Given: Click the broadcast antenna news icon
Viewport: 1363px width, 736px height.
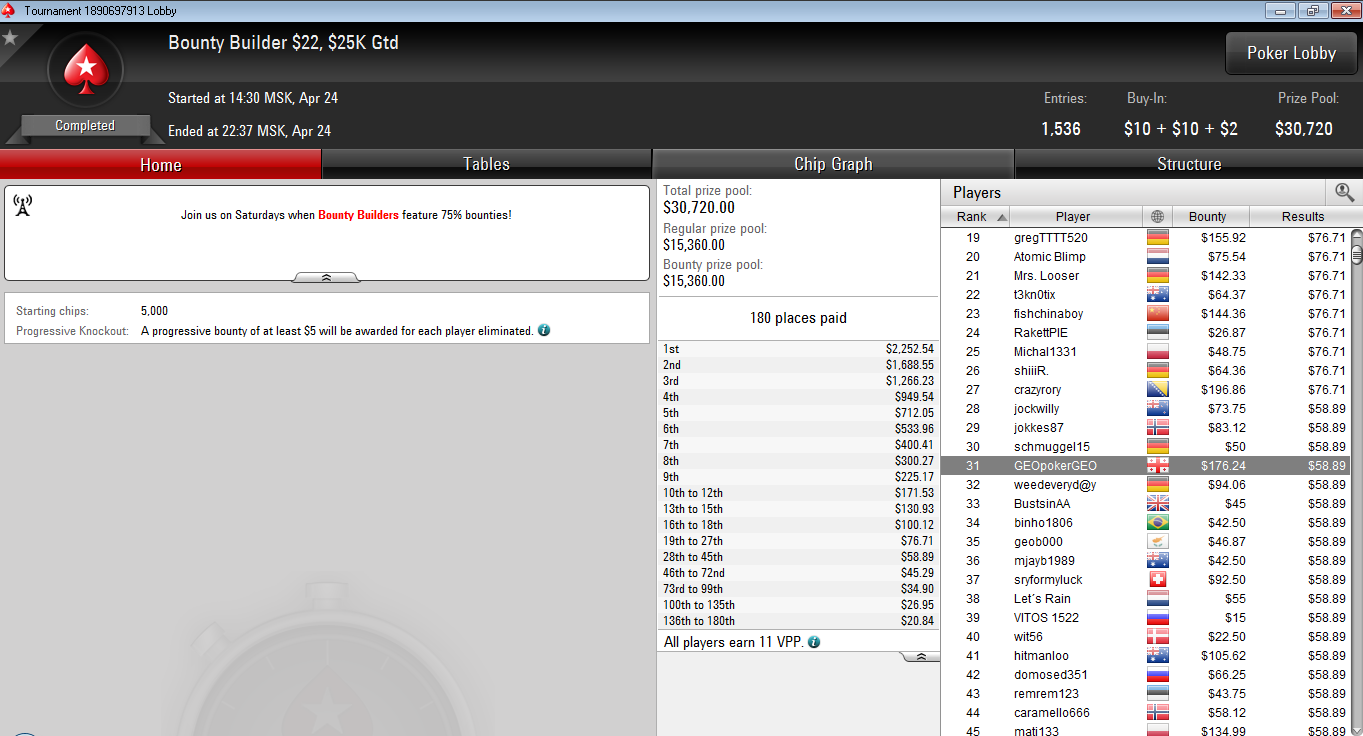Looking at the screenshot, I should pos(22,205).
